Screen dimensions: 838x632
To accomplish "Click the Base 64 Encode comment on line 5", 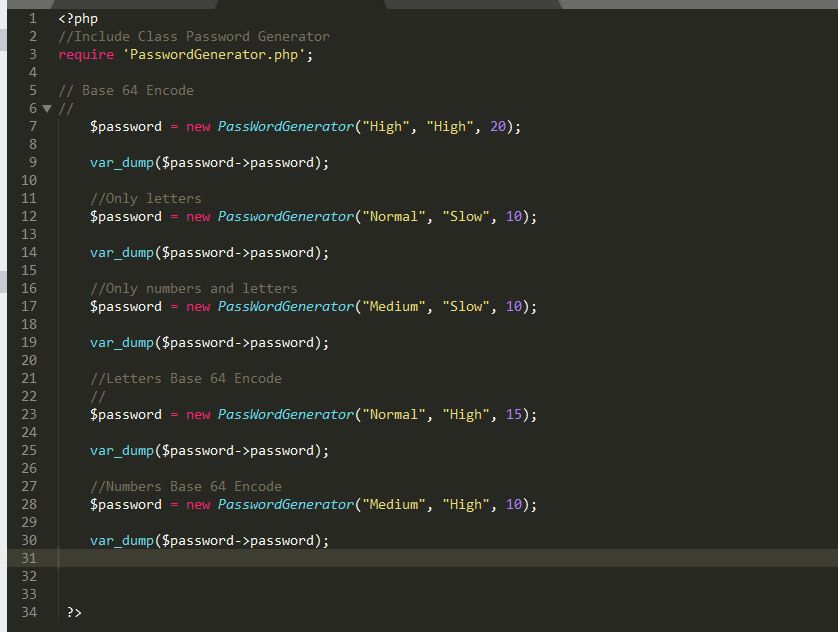I will [126, 90].
